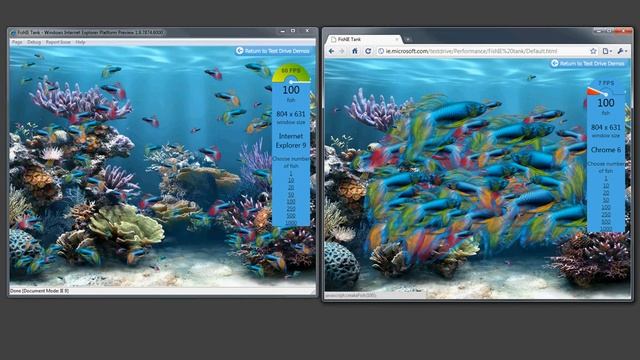The height and width of the screenshot is (360, 640).
Task: Choose 500 fish in the IE window
Action: (x=291, y=216)
